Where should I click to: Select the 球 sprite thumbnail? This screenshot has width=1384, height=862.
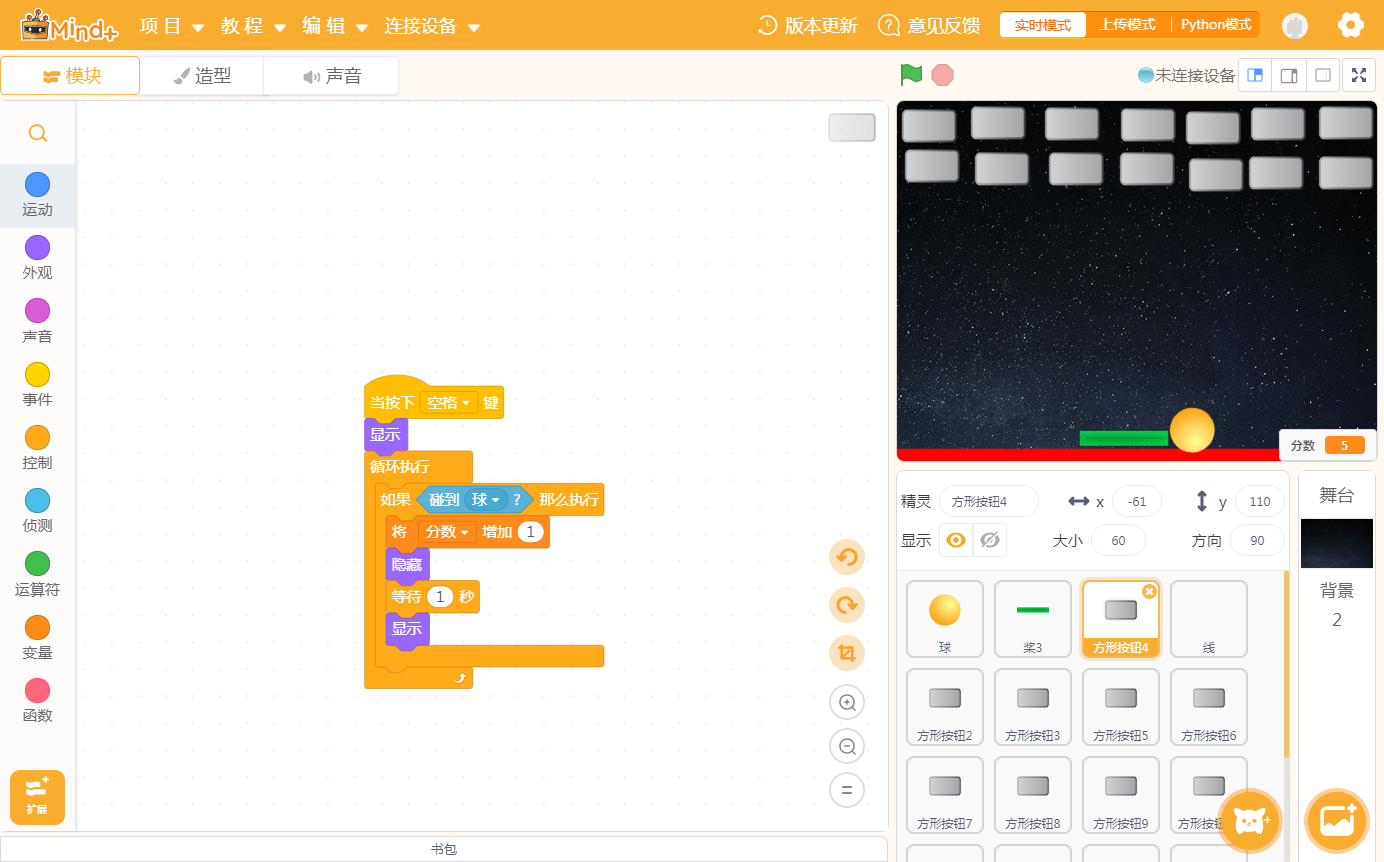click(945, 619)
